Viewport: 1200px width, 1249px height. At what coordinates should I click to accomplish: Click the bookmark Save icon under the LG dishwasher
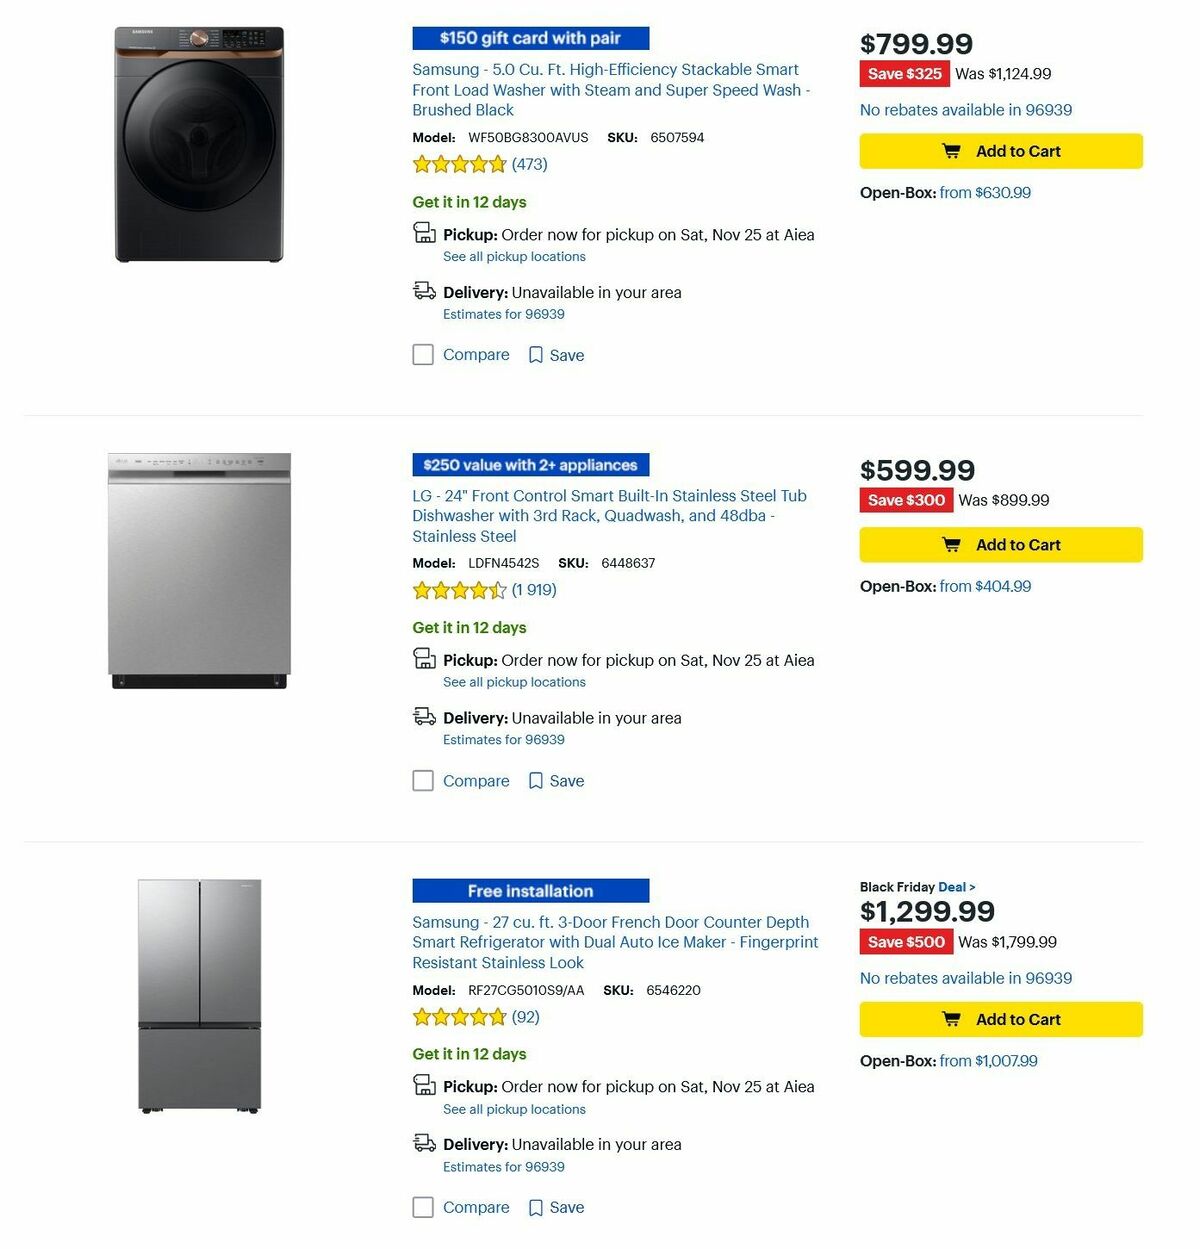tap(536, 781)
